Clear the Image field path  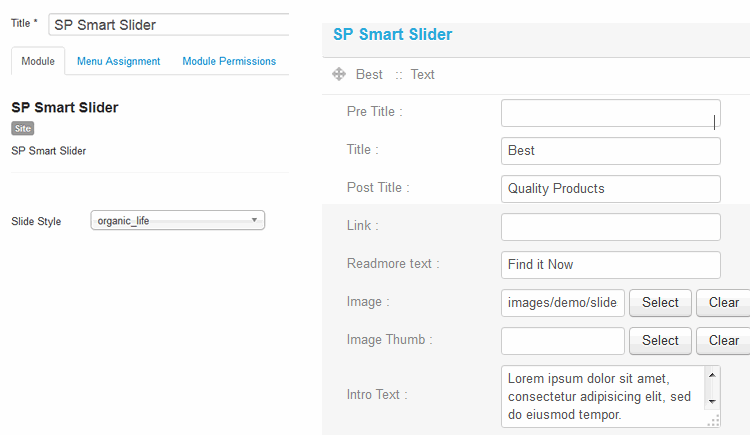[x=724, y=302]
